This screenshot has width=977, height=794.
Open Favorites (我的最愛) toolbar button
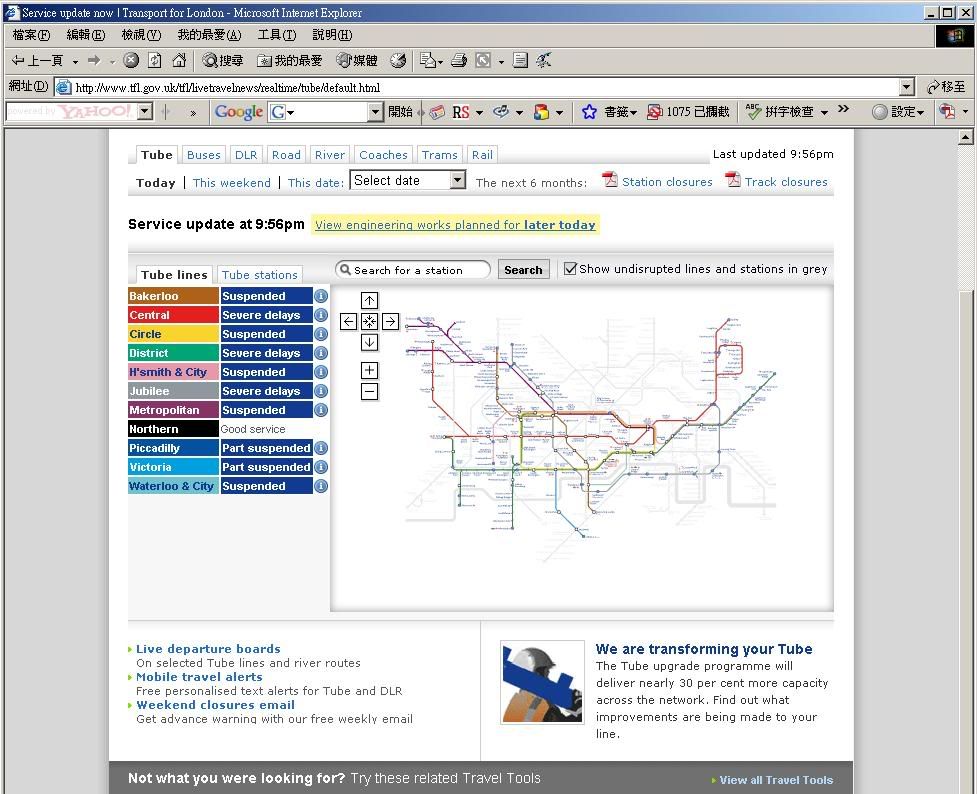coord(290,60)
